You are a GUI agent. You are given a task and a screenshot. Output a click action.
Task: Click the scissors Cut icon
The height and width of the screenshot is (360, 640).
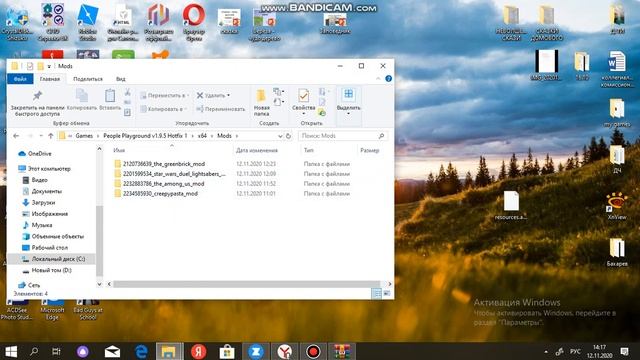click(127, 93)
